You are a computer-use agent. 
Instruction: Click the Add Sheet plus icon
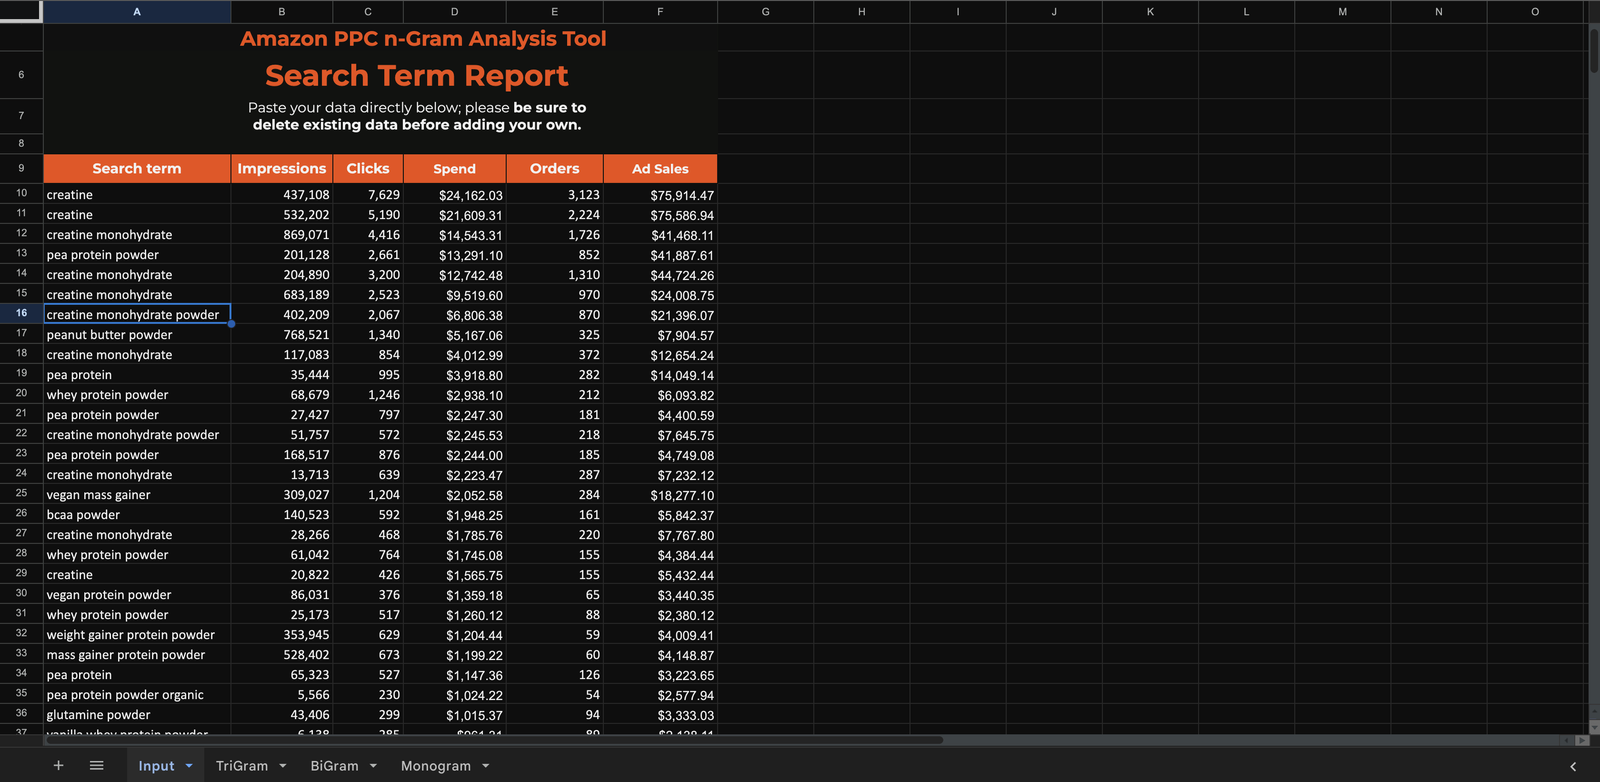[58, 765]
